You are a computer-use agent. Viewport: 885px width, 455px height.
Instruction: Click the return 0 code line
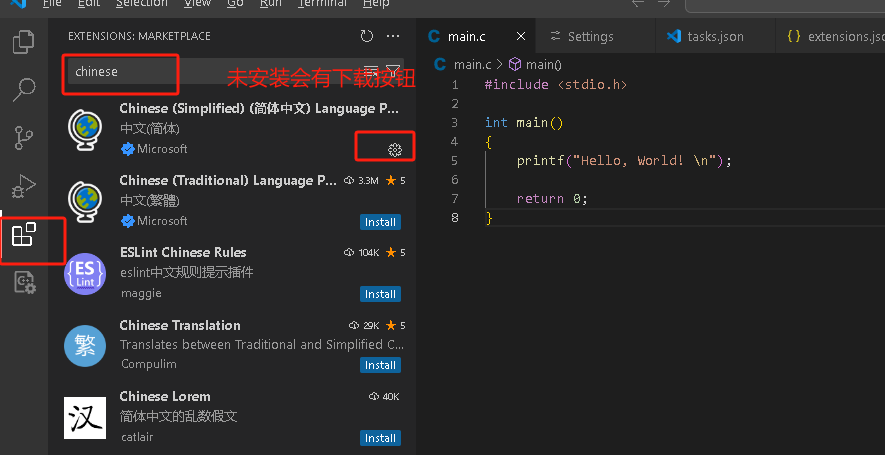pos(553,199)
